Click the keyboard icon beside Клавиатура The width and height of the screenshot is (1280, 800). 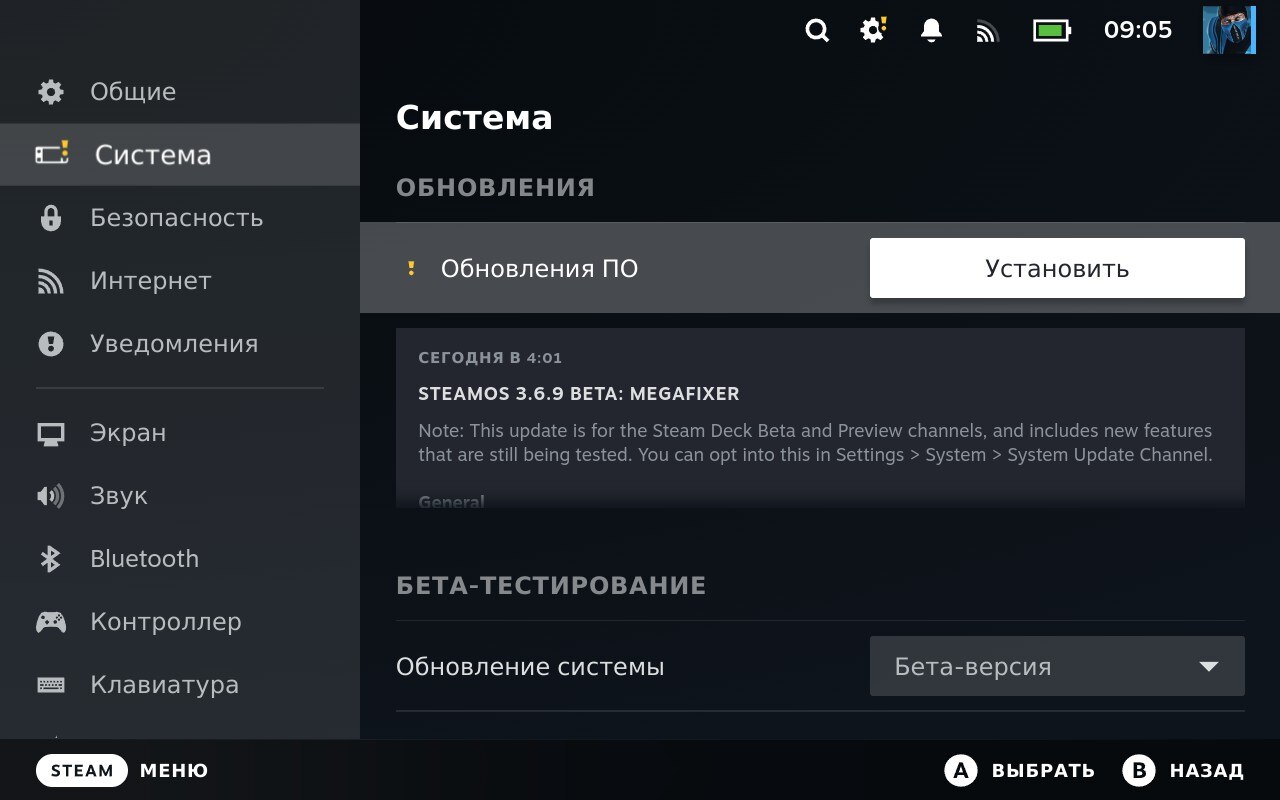(50, 685)
